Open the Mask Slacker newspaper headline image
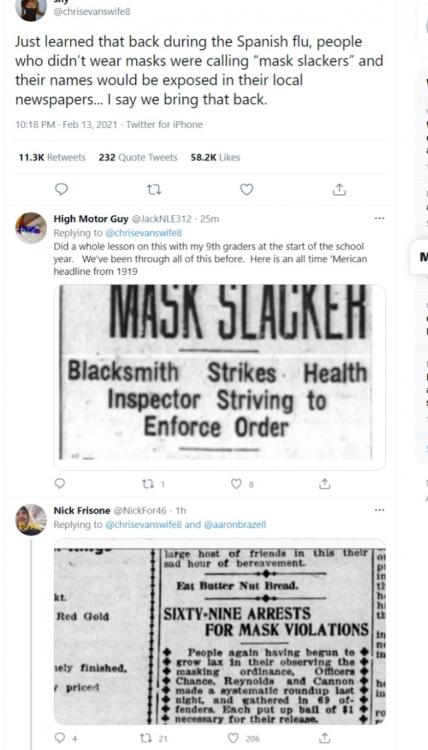428x750 pixels. tap(219, 377)
